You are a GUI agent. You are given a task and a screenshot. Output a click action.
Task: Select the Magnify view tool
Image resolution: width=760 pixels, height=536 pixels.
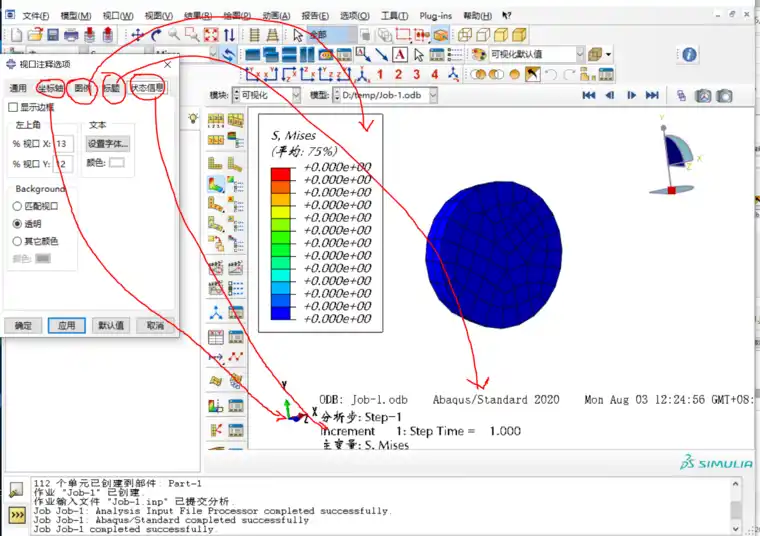tap(174, 35)
